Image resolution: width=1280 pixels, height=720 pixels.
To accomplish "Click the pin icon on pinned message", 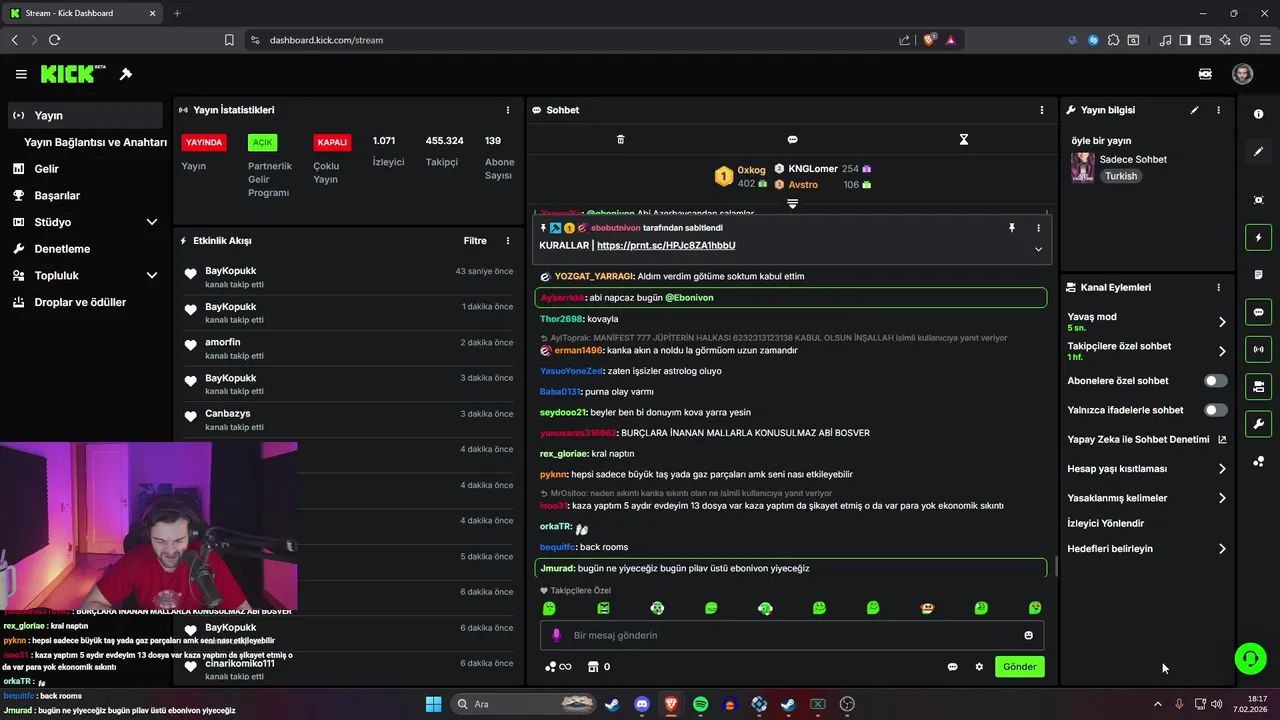I will click(x=1011, y=228).
